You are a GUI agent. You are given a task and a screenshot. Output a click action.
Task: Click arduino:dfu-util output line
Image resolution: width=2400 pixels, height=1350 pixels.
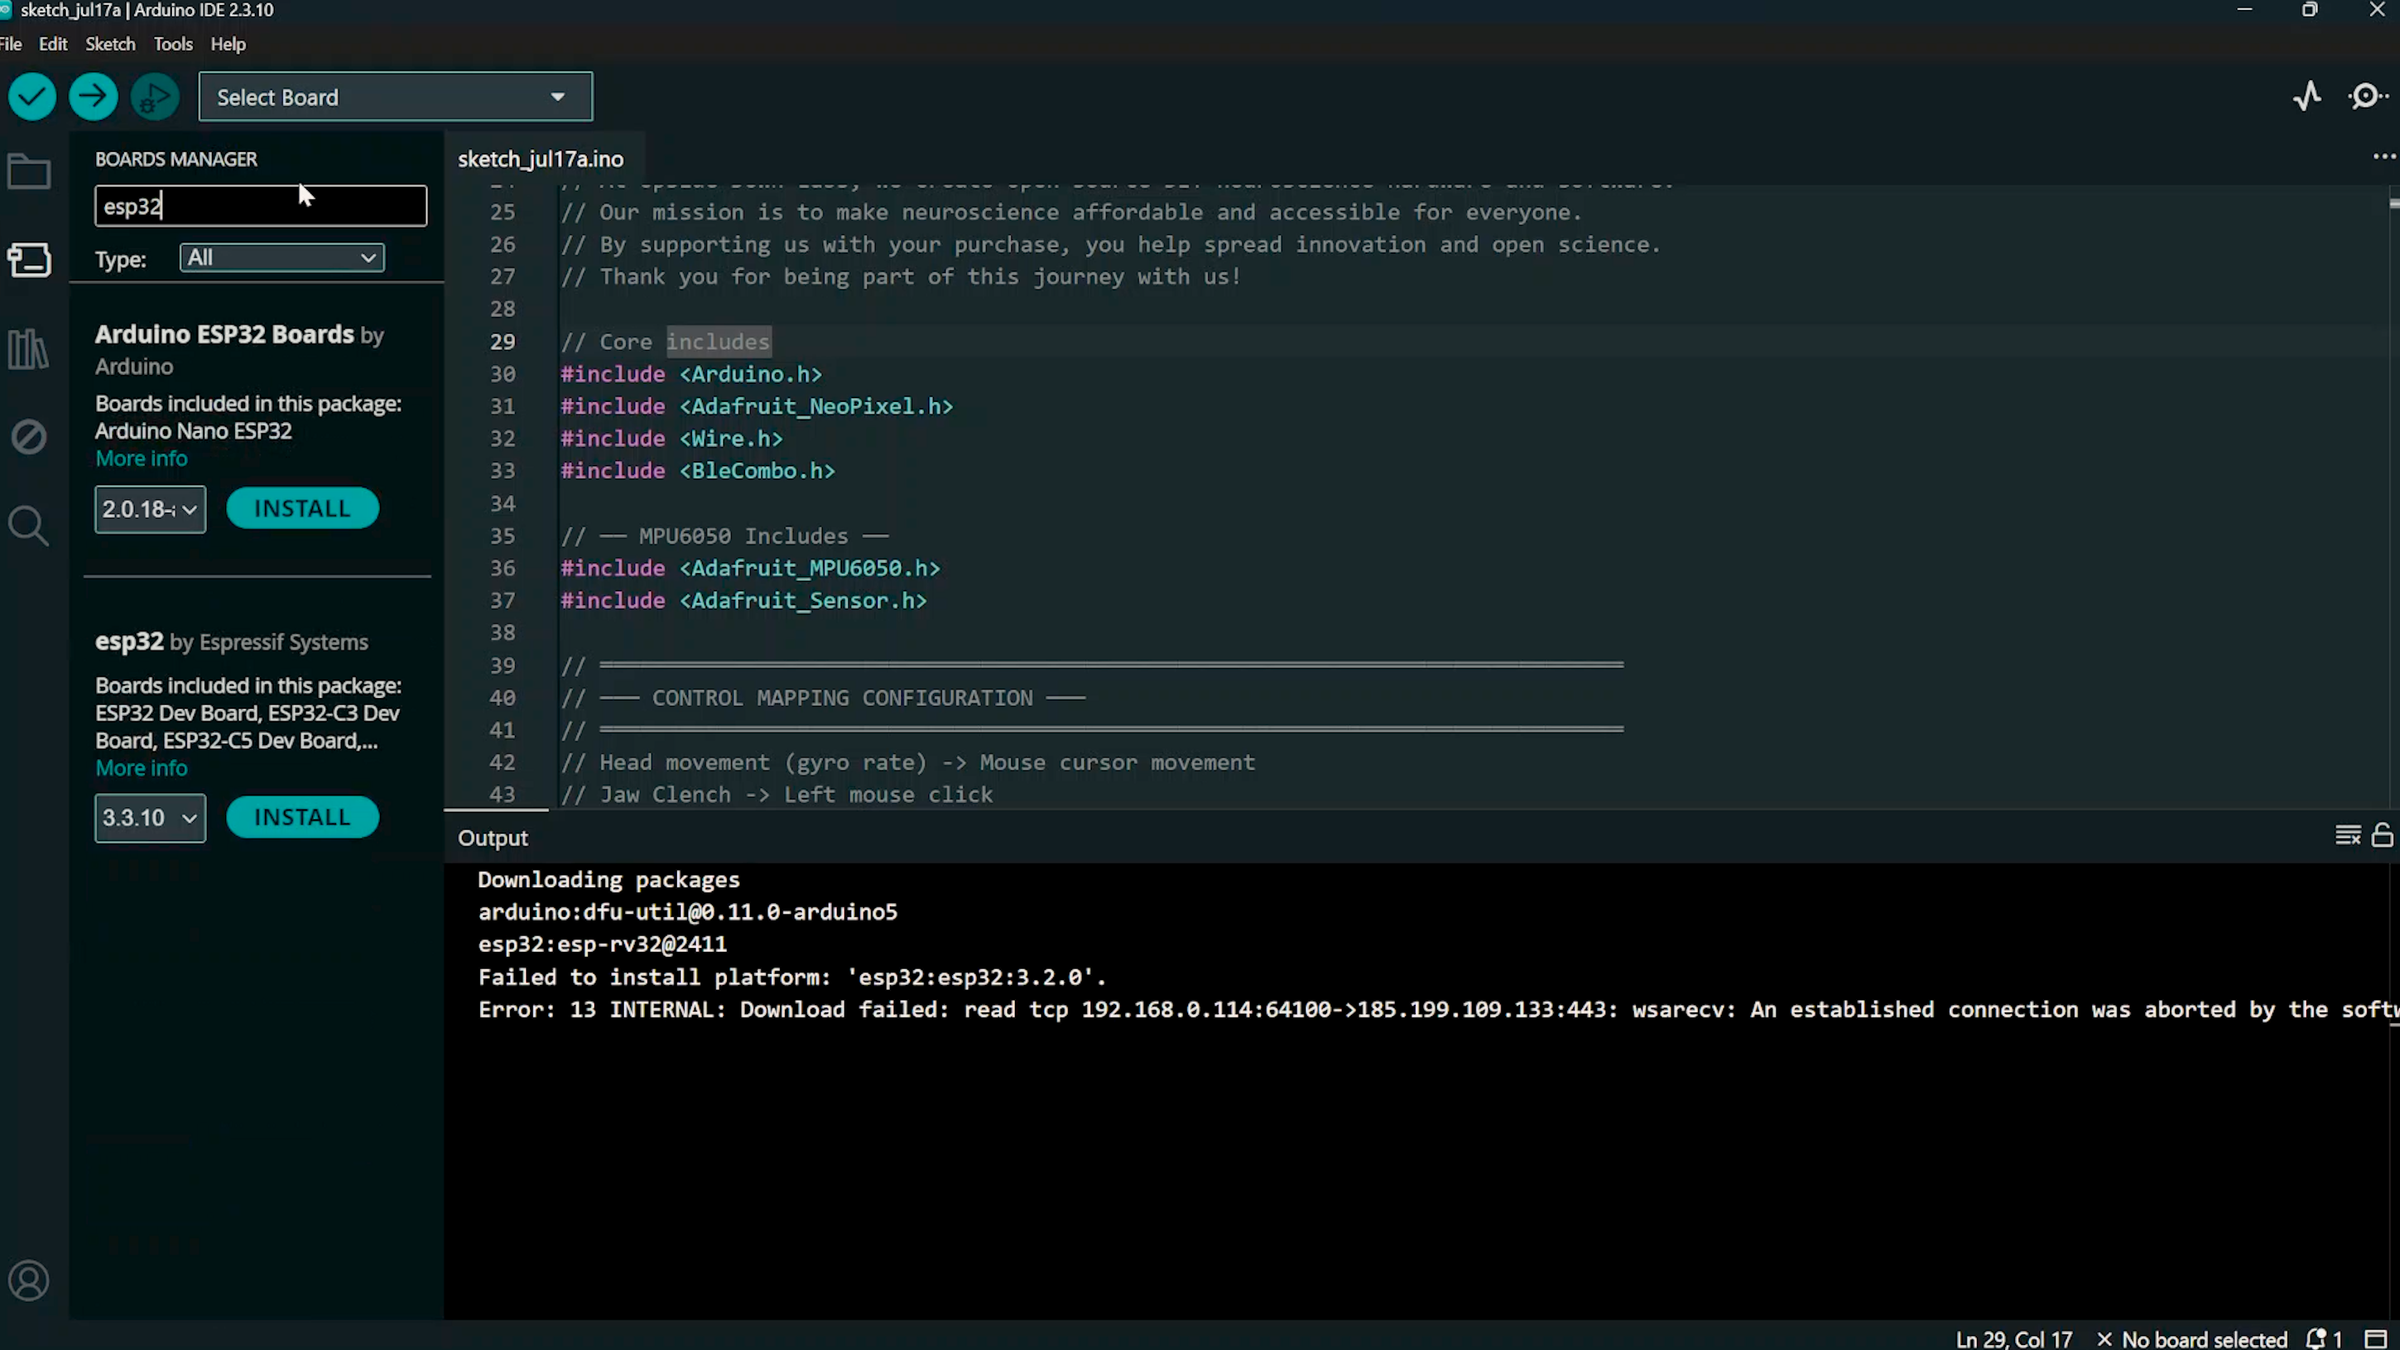tap(688, 912)
